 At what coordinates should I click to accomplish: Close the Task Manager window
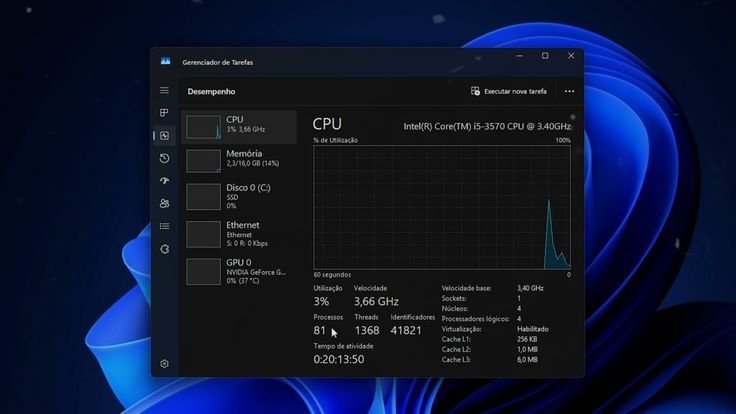[x=571, y=56]
